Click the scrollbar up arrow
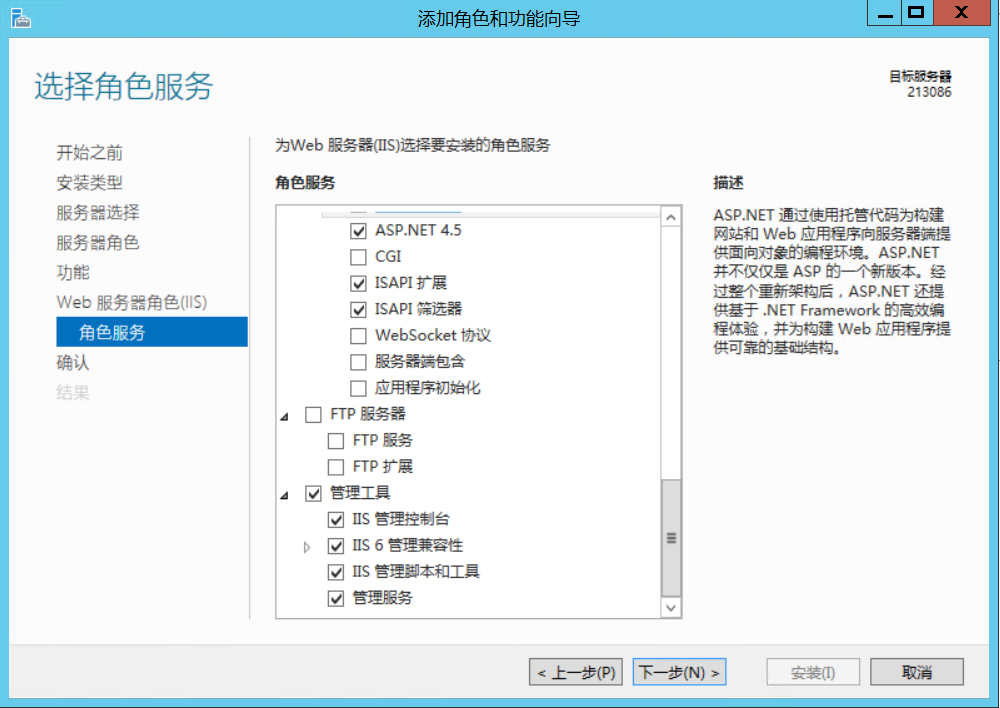This screenshot has width=1000, height=708. 671,217
